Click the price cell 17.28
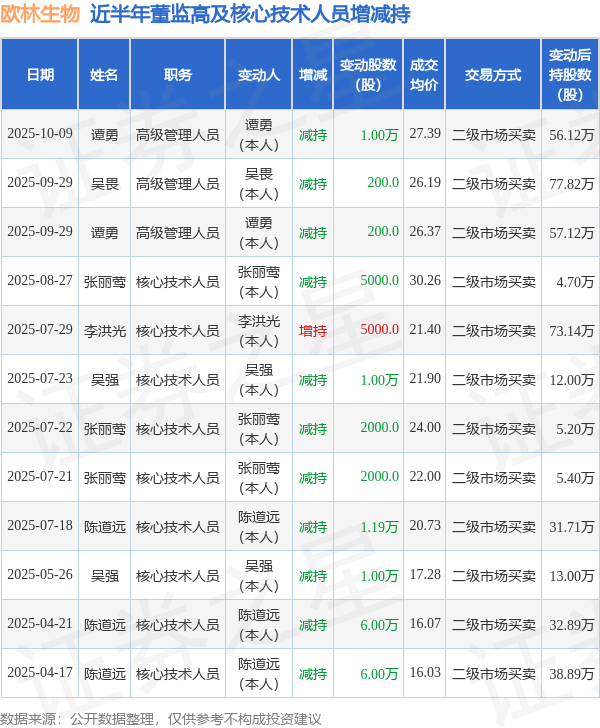Viewport: 600px width, 728px height. [x=424, y=574]
